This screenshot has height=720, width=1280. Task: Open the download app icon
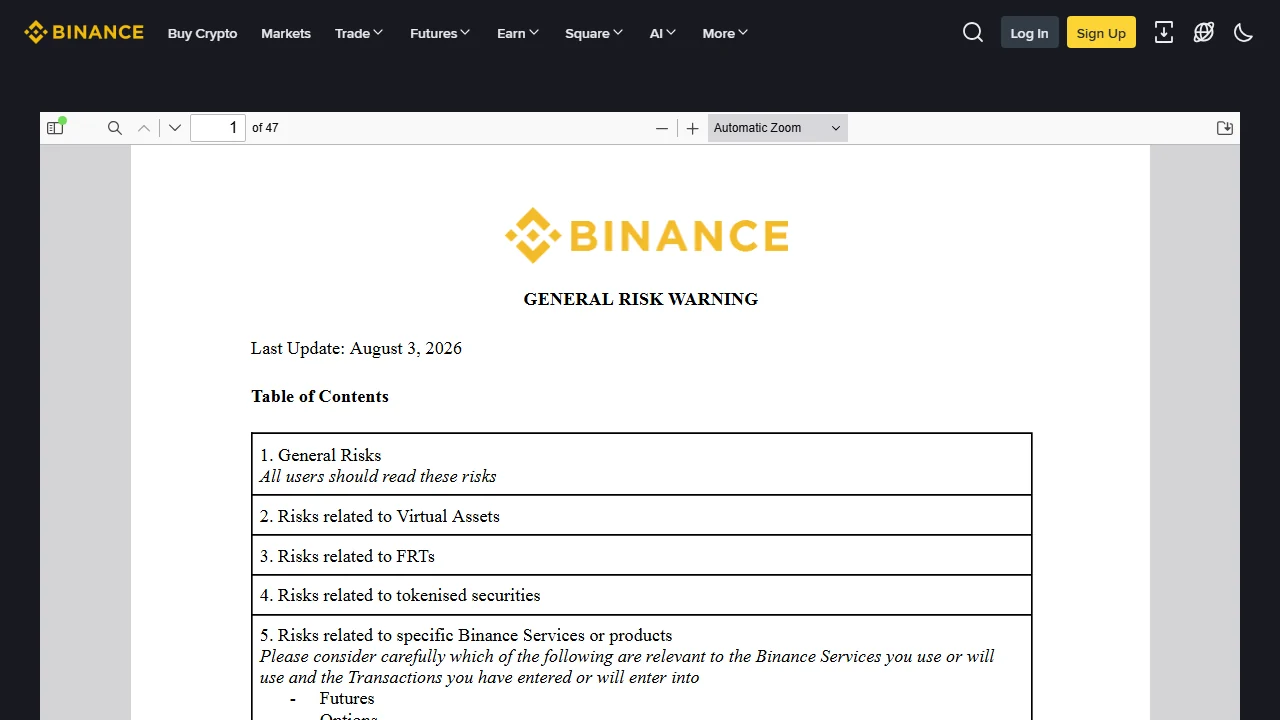tap(1164, 32)
